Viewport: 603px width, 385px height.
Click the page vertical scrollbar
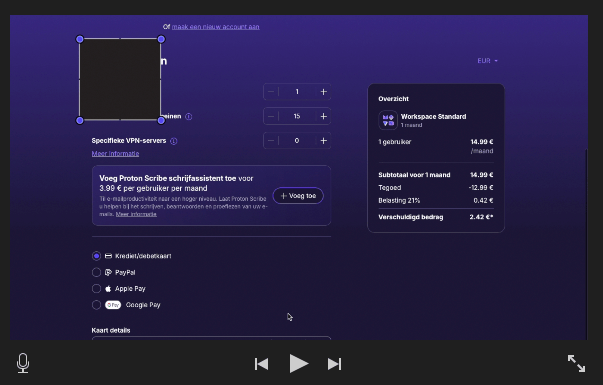point(586,244)
